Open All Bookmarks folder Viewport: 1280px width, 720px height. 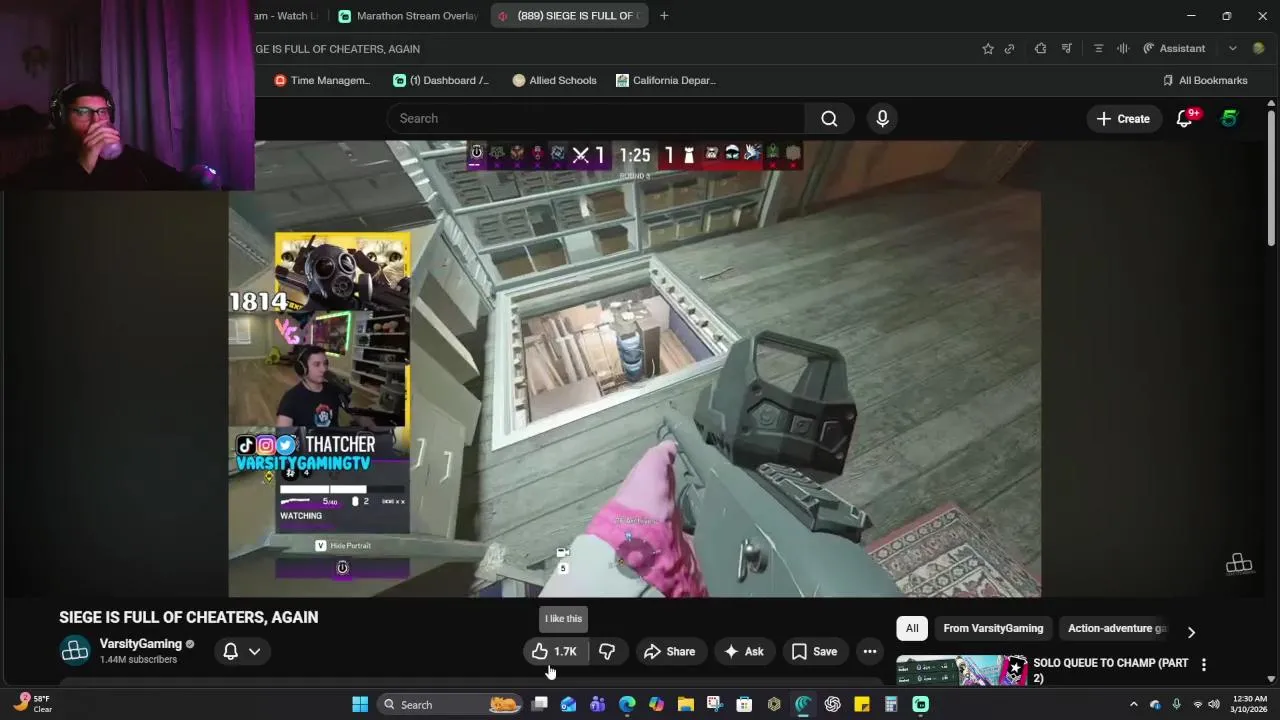pos(1205,80)
